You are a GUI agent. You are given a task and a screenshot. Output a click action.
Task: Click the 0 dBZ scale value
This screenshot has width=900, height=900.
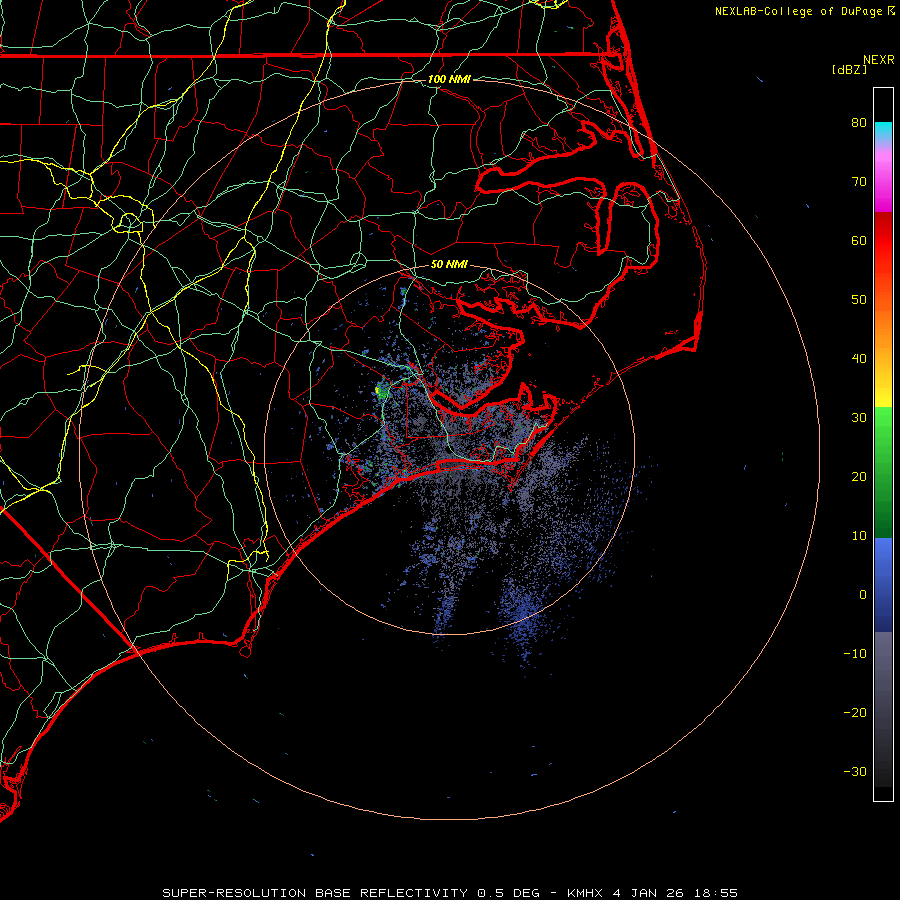(863, 595)
